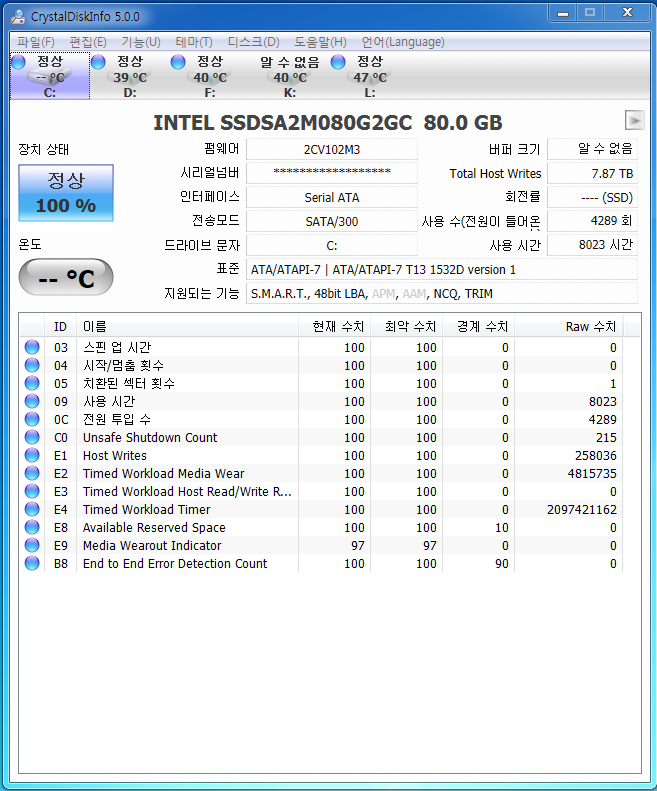
Task: Click the firmware field 2CV102M3
Action: 332,149
